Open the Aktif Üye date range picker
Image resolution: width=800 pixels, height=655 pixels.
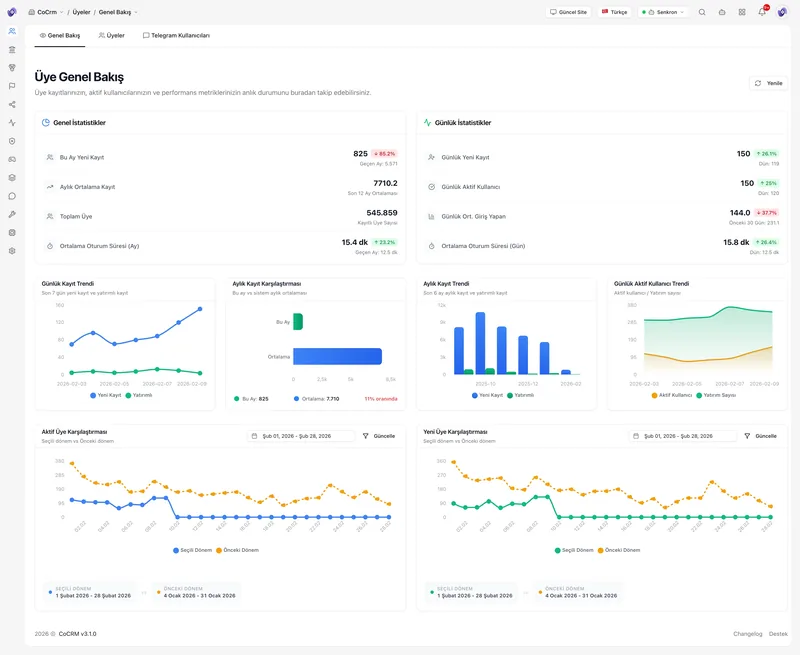pos(301,436)
